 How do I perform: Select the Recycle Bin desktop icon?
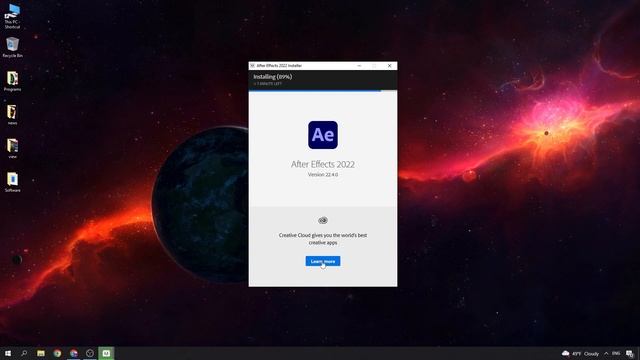12,47
